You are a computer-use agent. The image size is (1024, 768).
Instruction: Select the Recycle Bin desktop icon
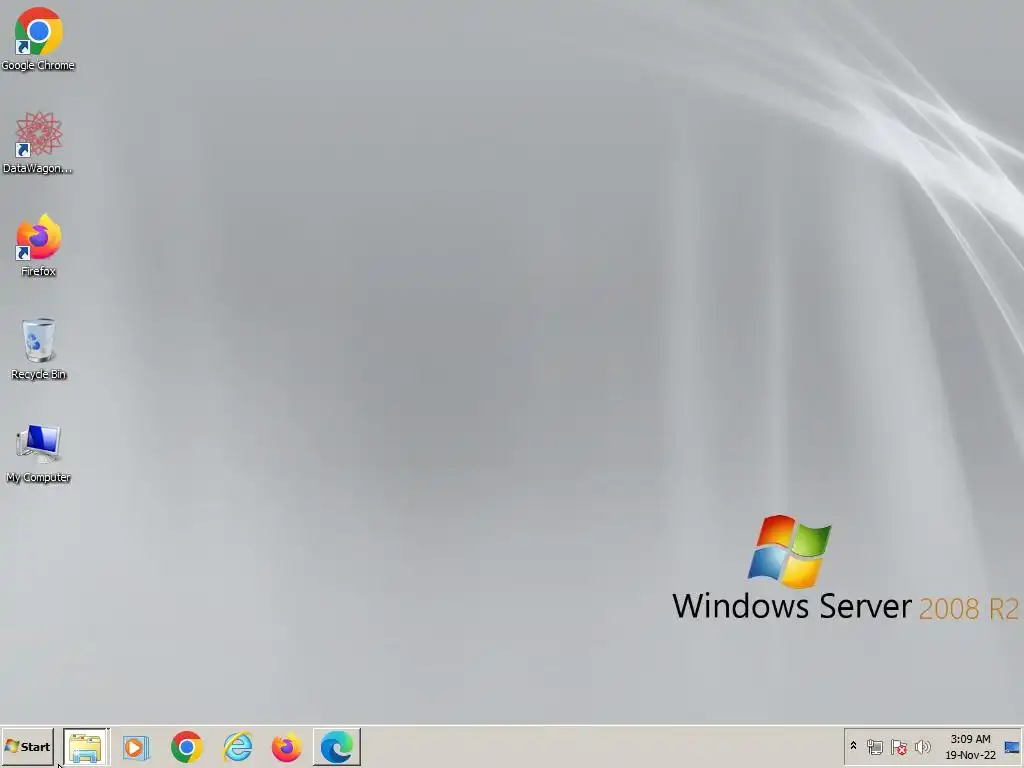tap(38, 349)
